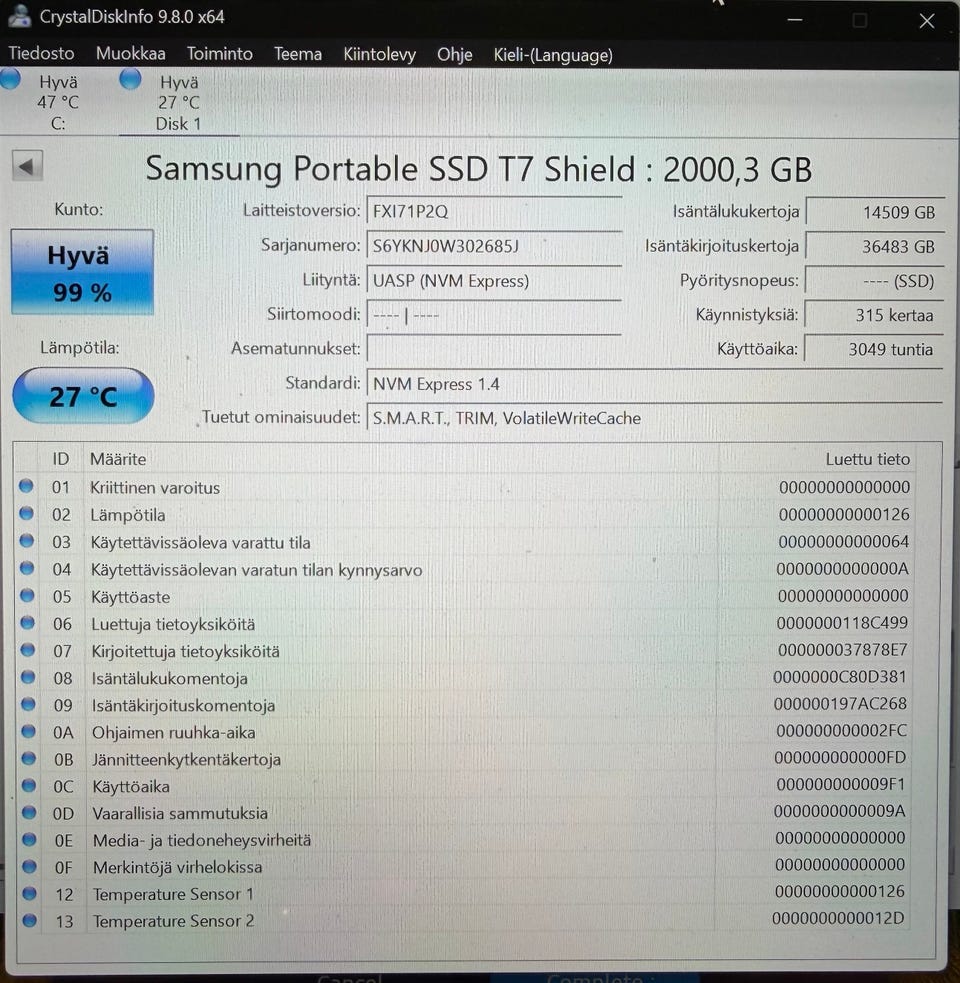Click the interface field UASP (NVM Express)
The width and height of the screenshot is (960, 983).
[493, 280]
